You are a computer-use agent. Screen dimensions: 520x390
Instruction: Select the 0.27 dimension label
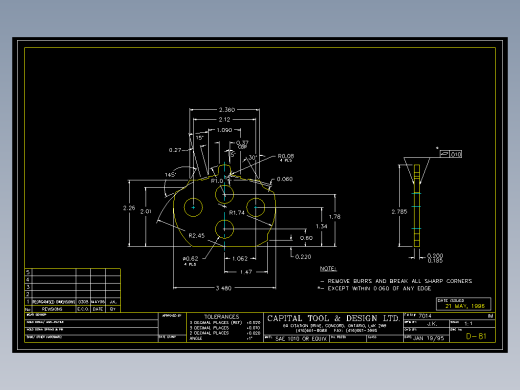pyautogui.click(x=175, y=150)
